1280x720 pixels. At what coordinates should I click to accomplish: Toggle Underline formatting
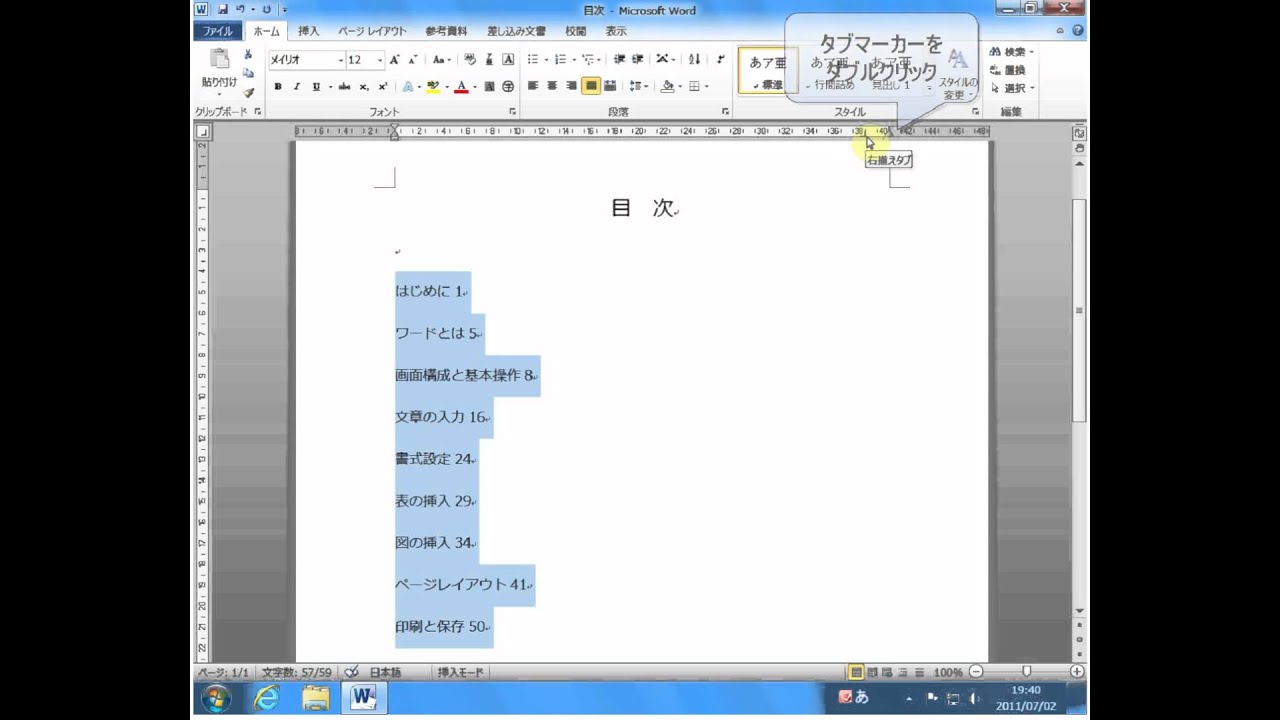tap(316, 86)
